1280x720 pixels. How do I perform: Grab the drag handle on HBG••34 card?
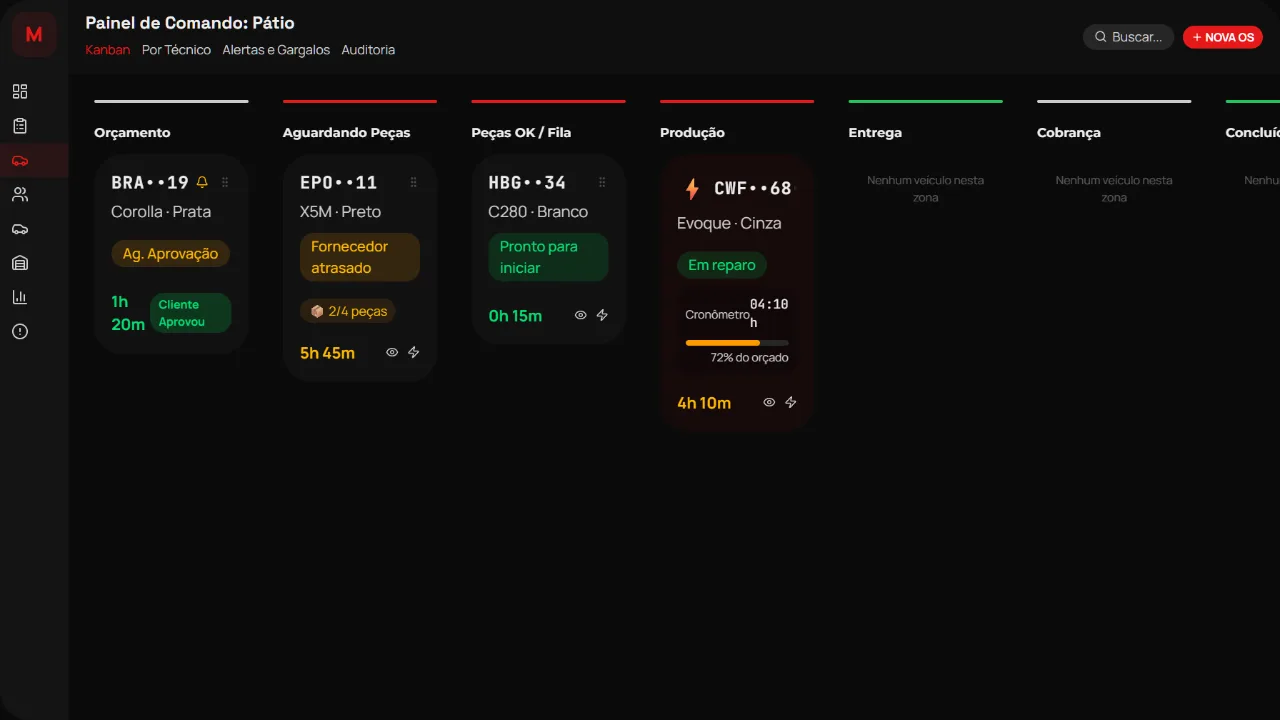(602, 182)
